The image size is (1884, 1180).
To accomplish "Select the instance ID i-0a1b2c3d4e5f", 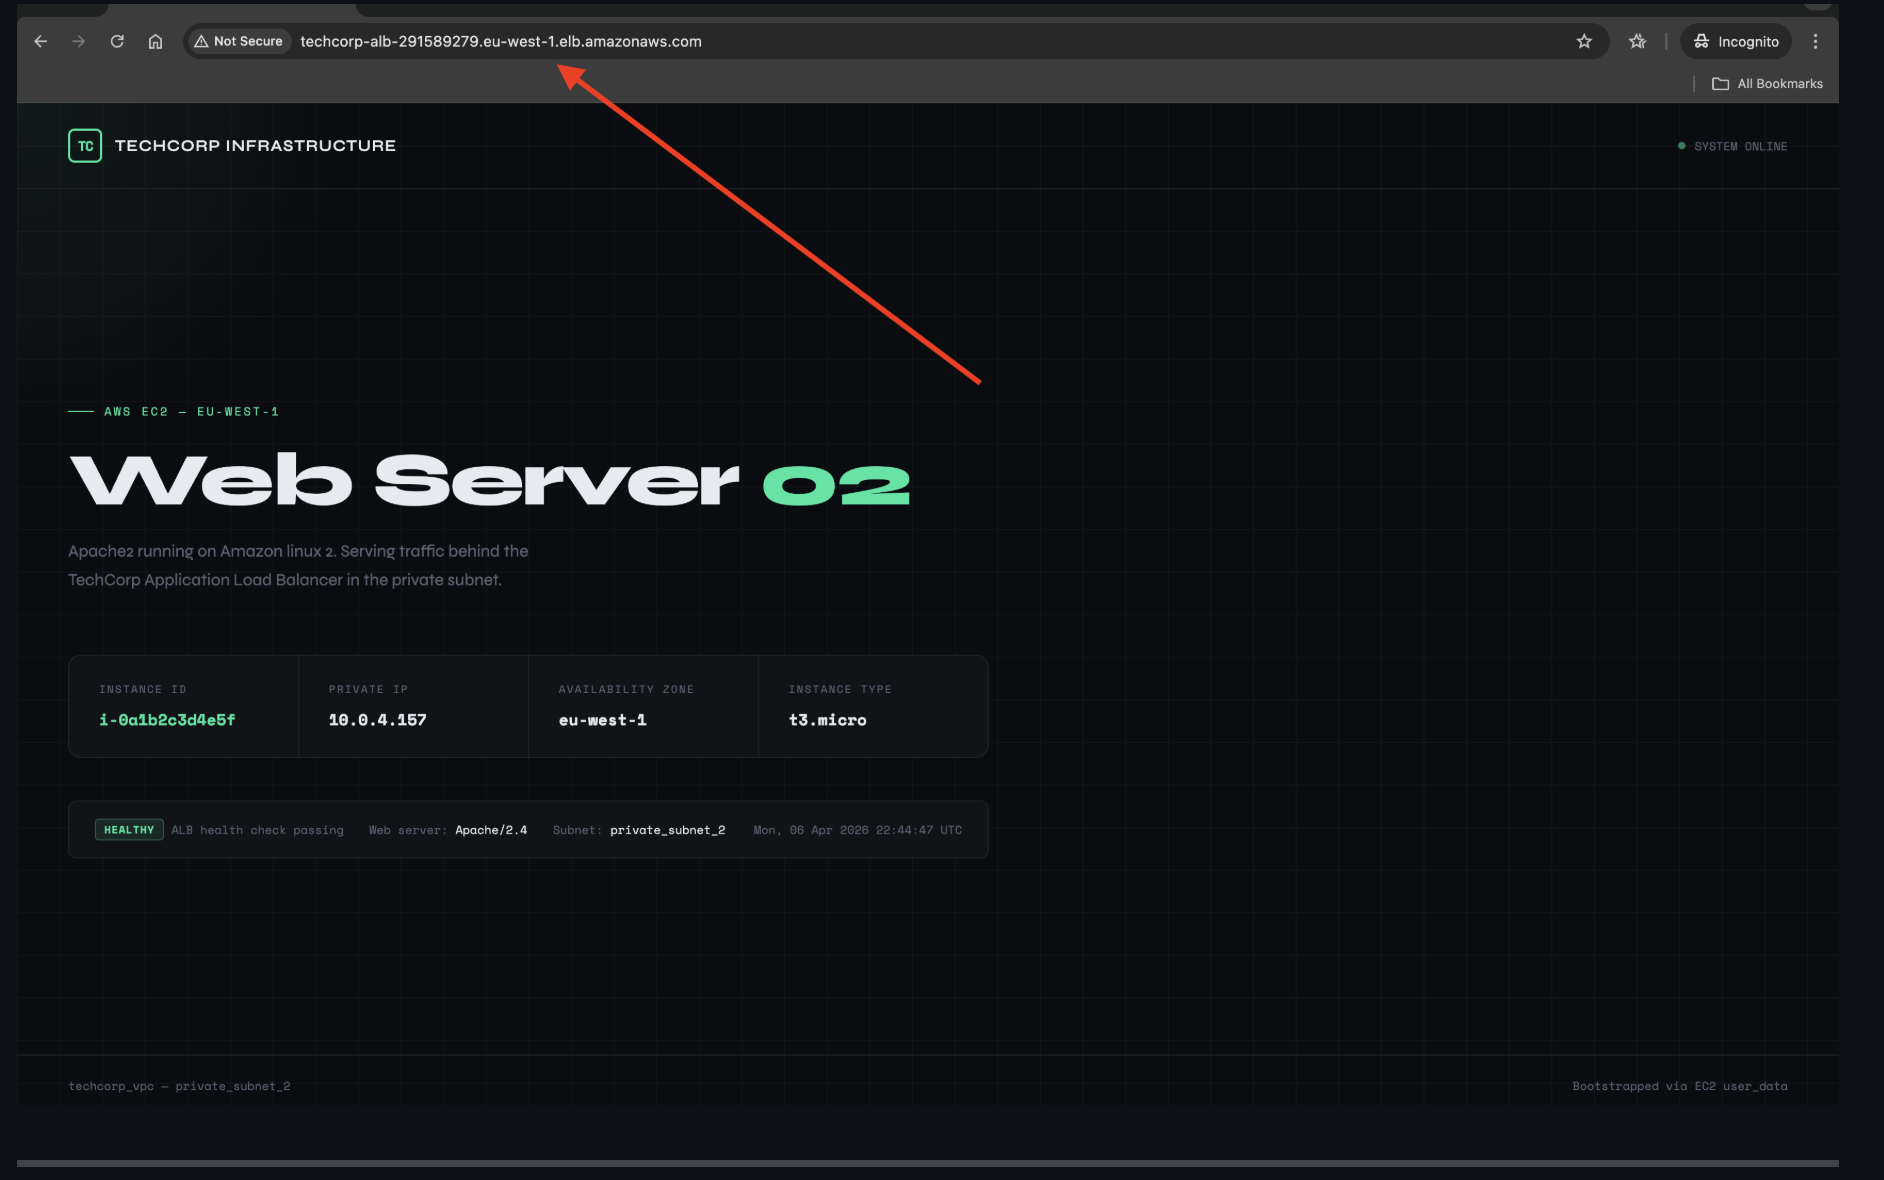I will click(x=167, y=720).
